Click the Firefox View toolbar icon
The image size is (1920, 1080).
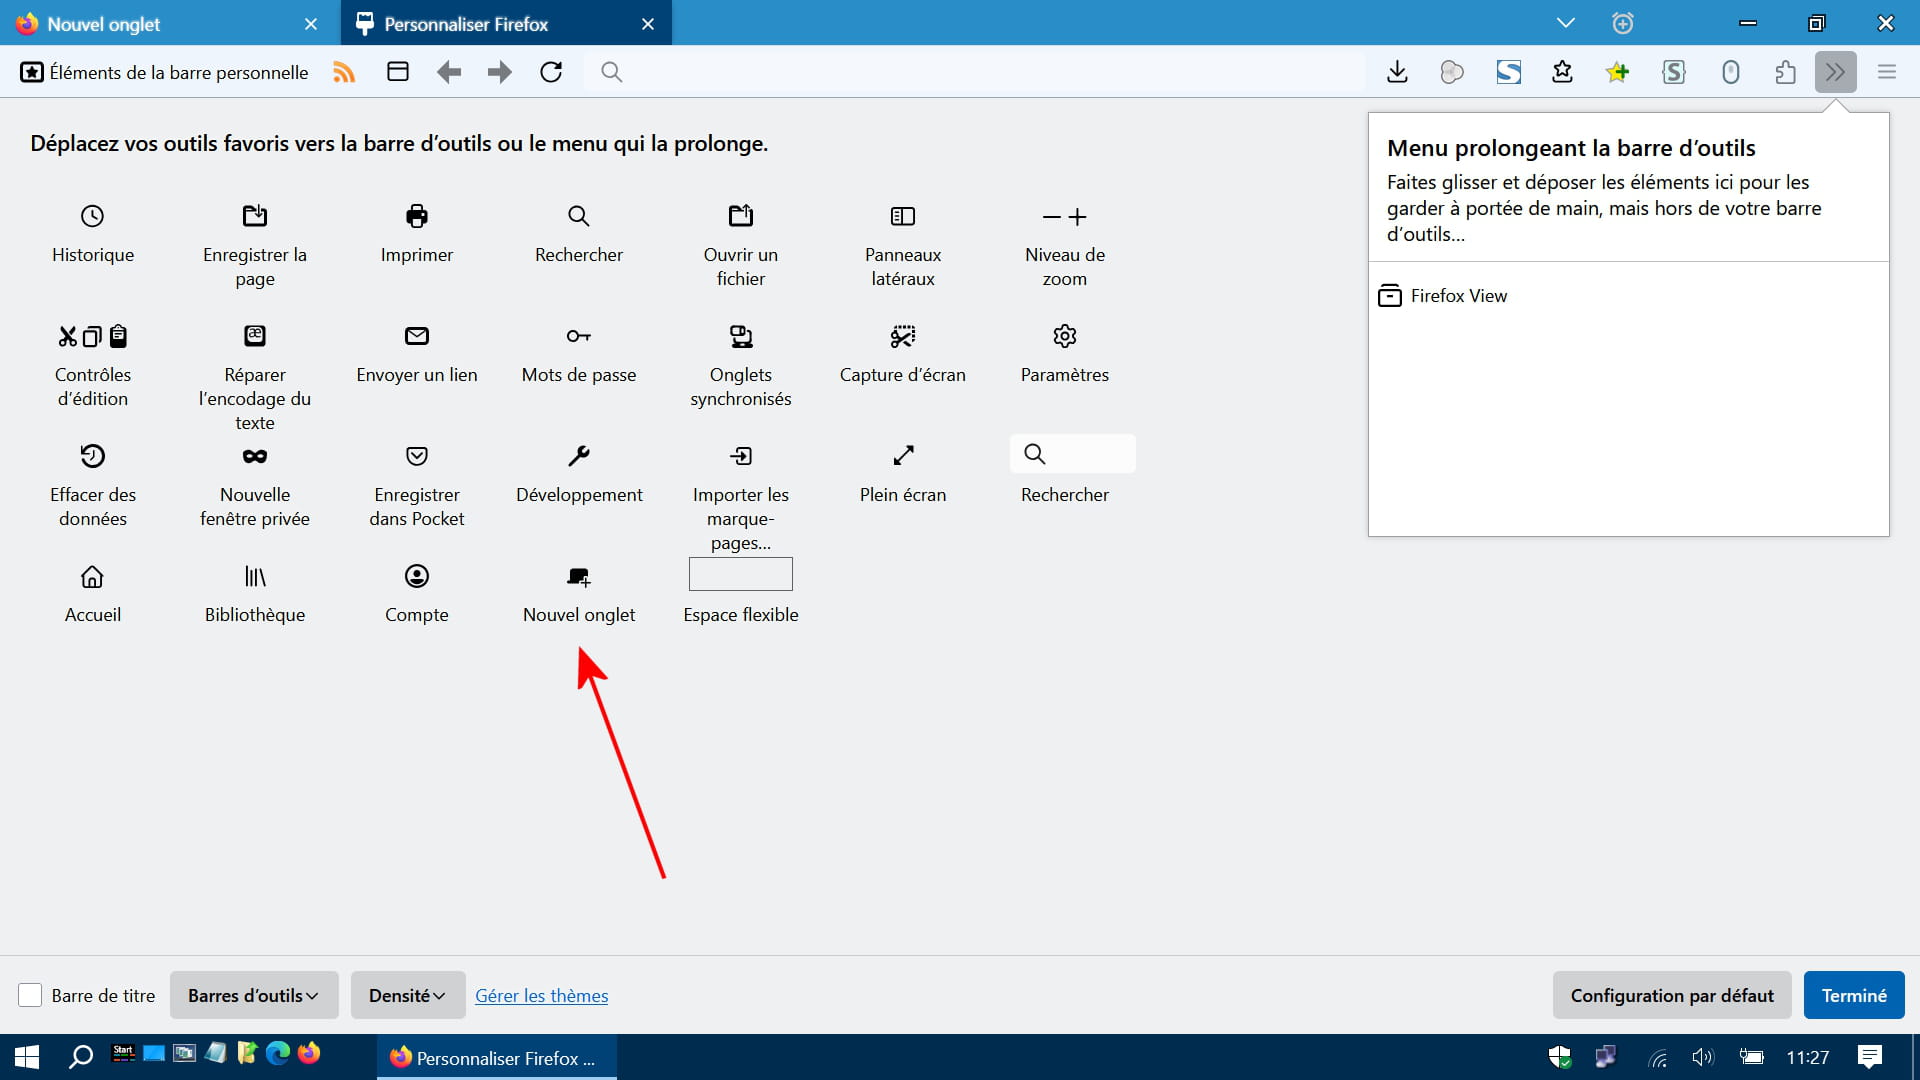pos(398,72)
